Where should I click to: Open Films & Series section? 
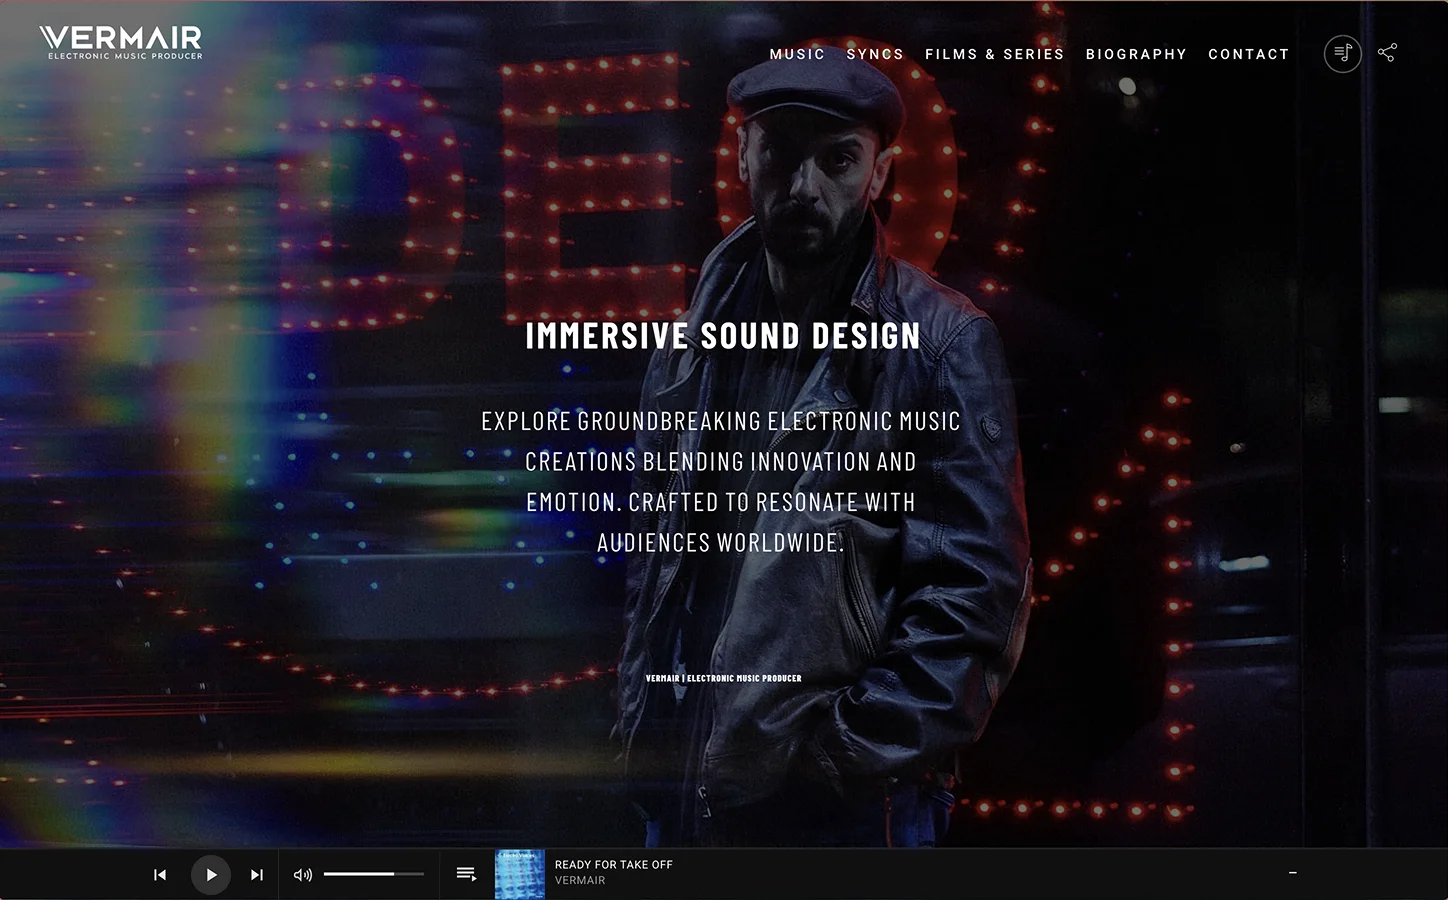tap(994, 54)
